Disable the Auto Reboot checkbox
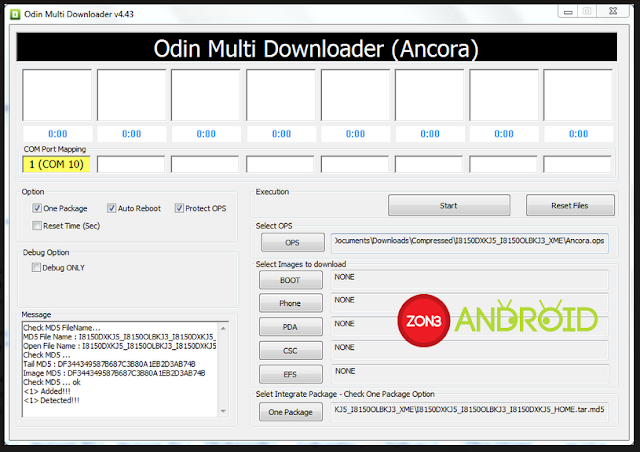Viewport: 640px width, 452px height. click(x=111, y=208)
